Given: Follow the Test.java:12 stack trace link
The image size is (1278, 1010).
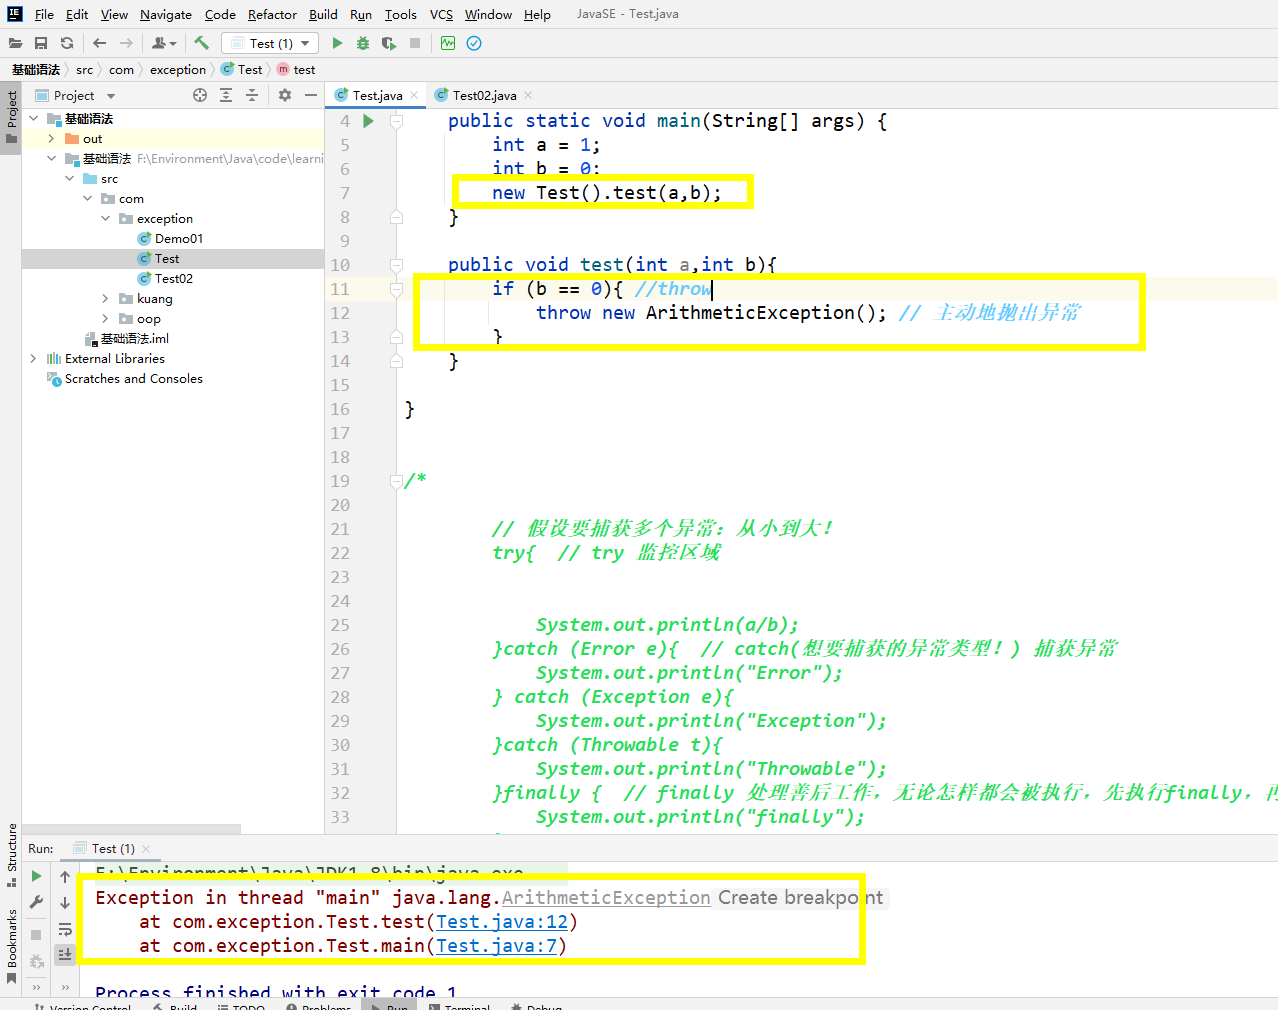Looking at the screenshot, I should 502,922.
